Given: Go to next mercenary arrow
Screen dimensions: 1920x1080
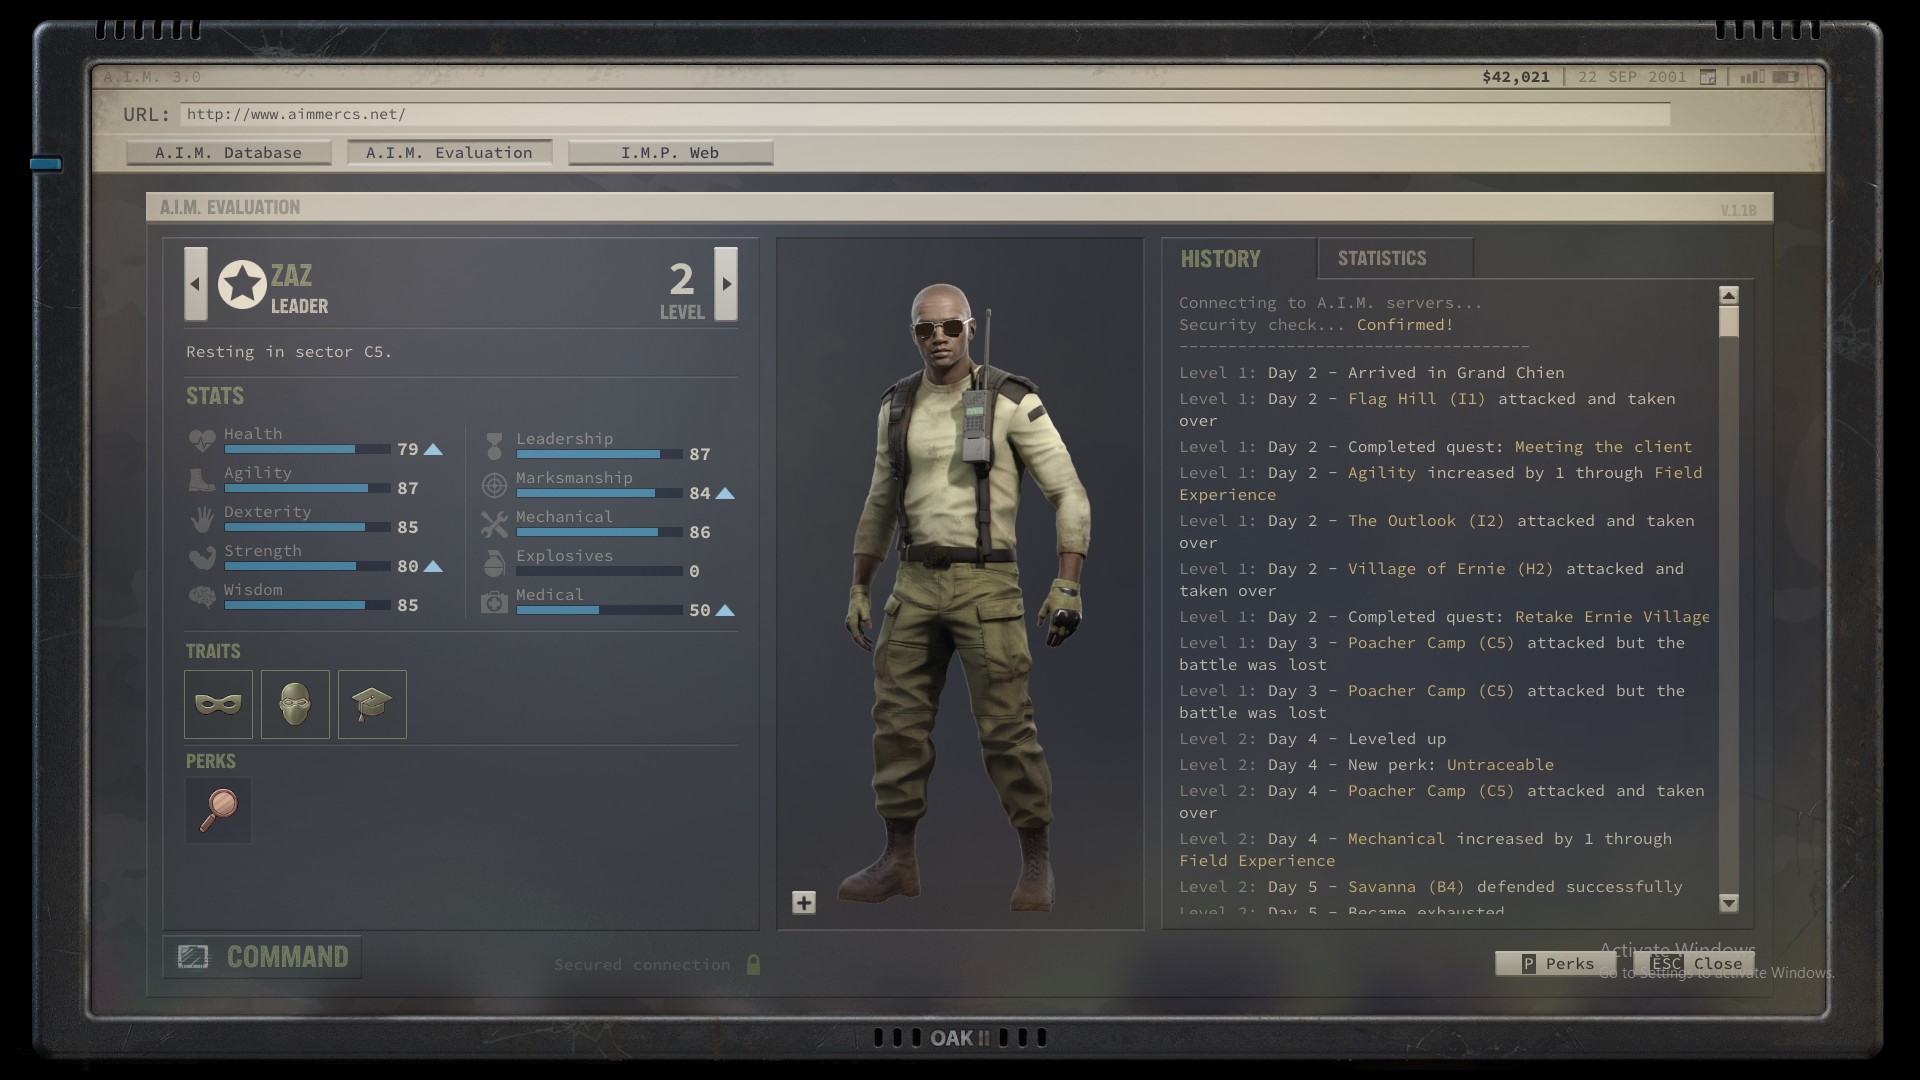Looking at the screenshot, I should click(726, 284).
